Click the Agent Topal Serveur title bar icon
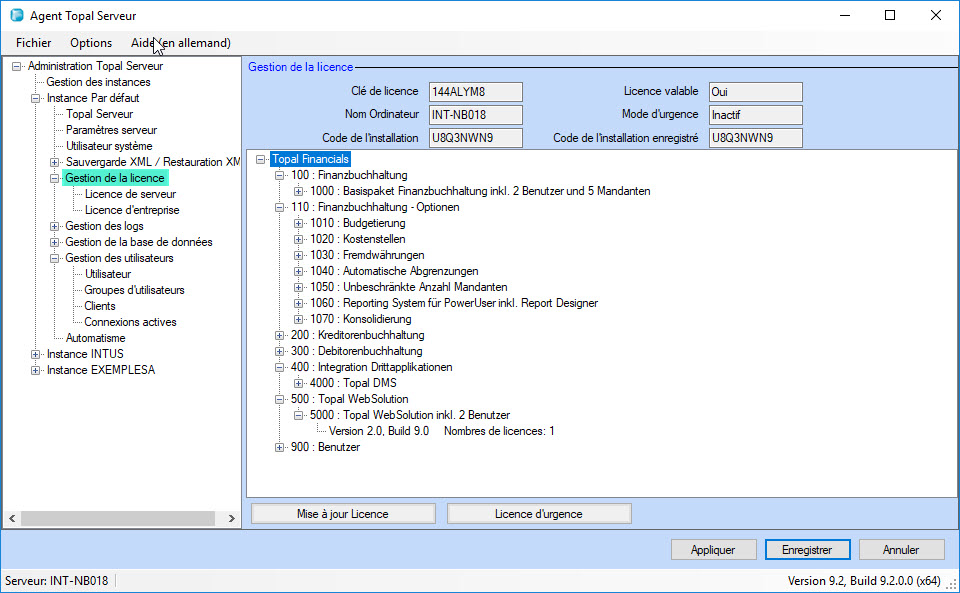 pos(17,16)
